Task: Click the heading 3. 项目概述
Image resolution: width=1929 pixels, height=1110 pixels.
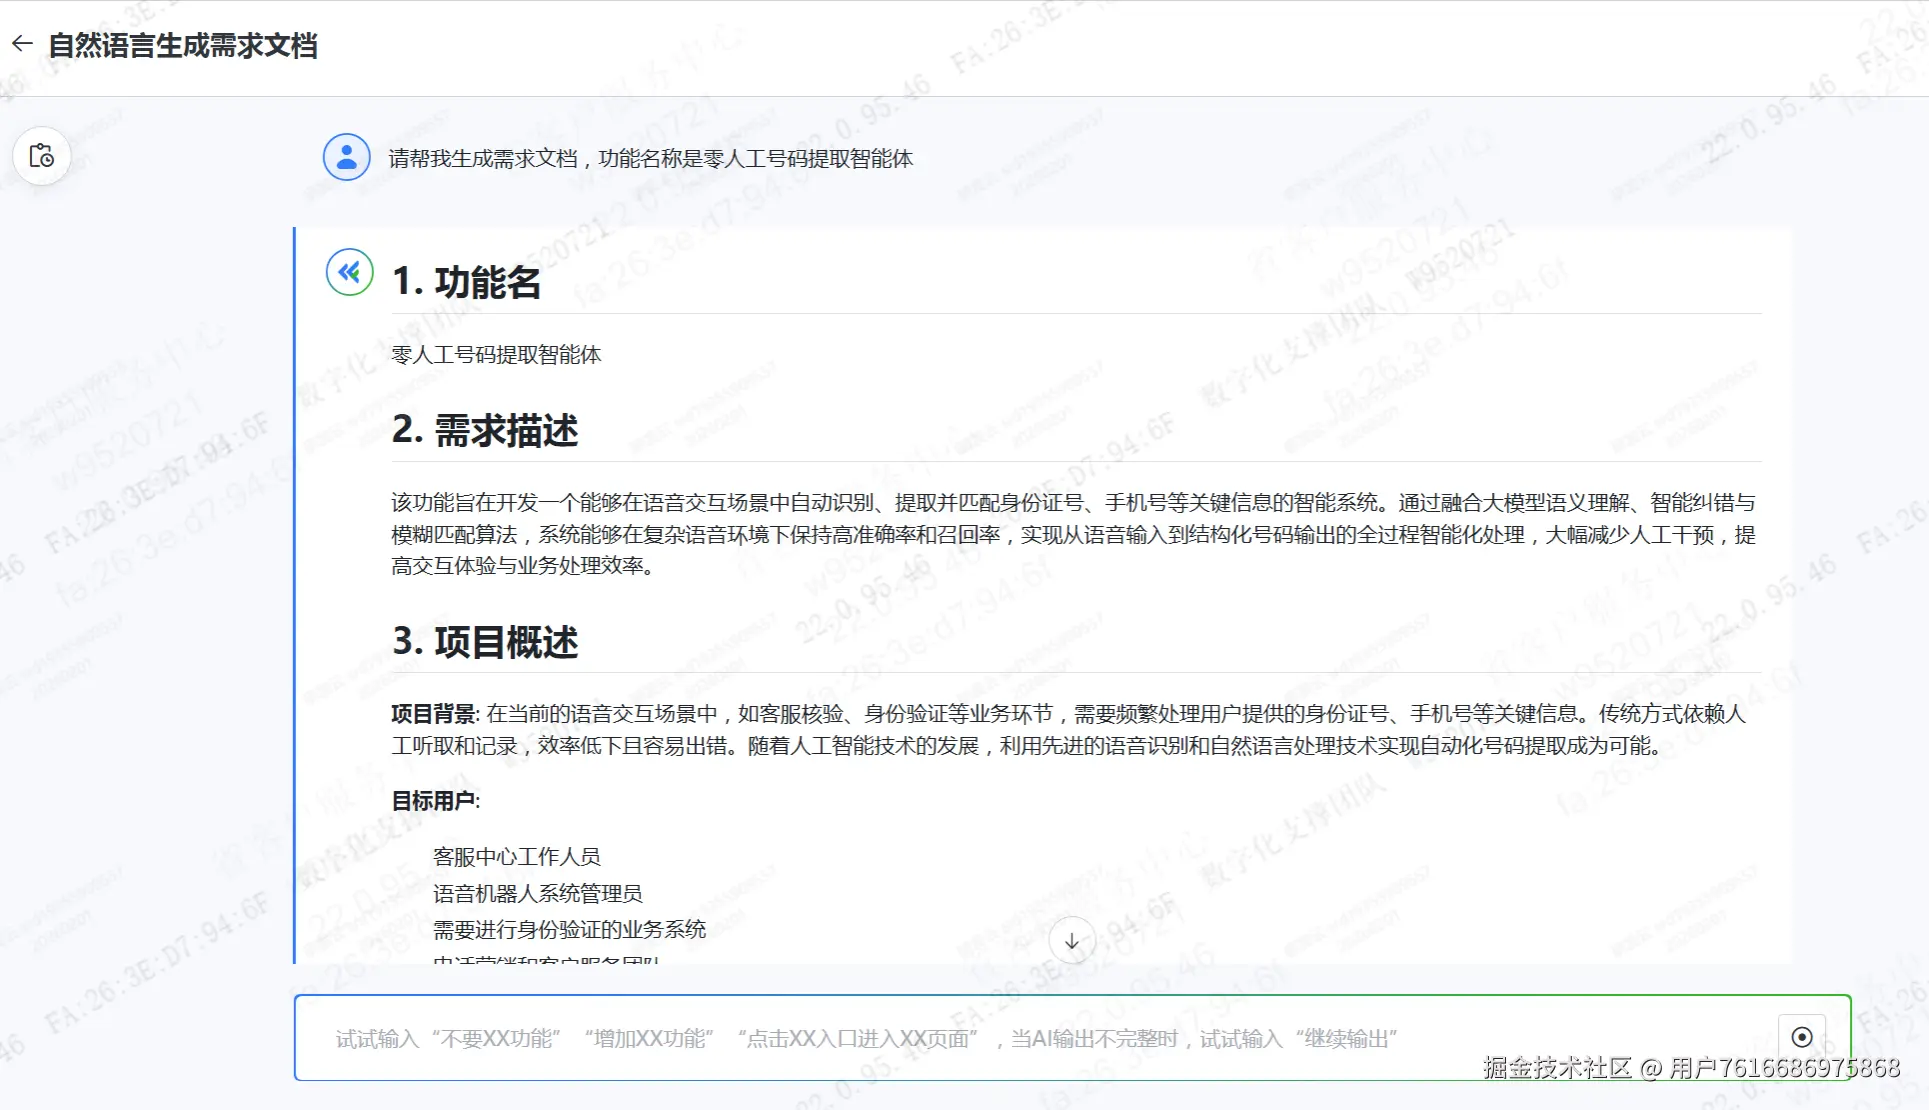Action: (485, 642)
